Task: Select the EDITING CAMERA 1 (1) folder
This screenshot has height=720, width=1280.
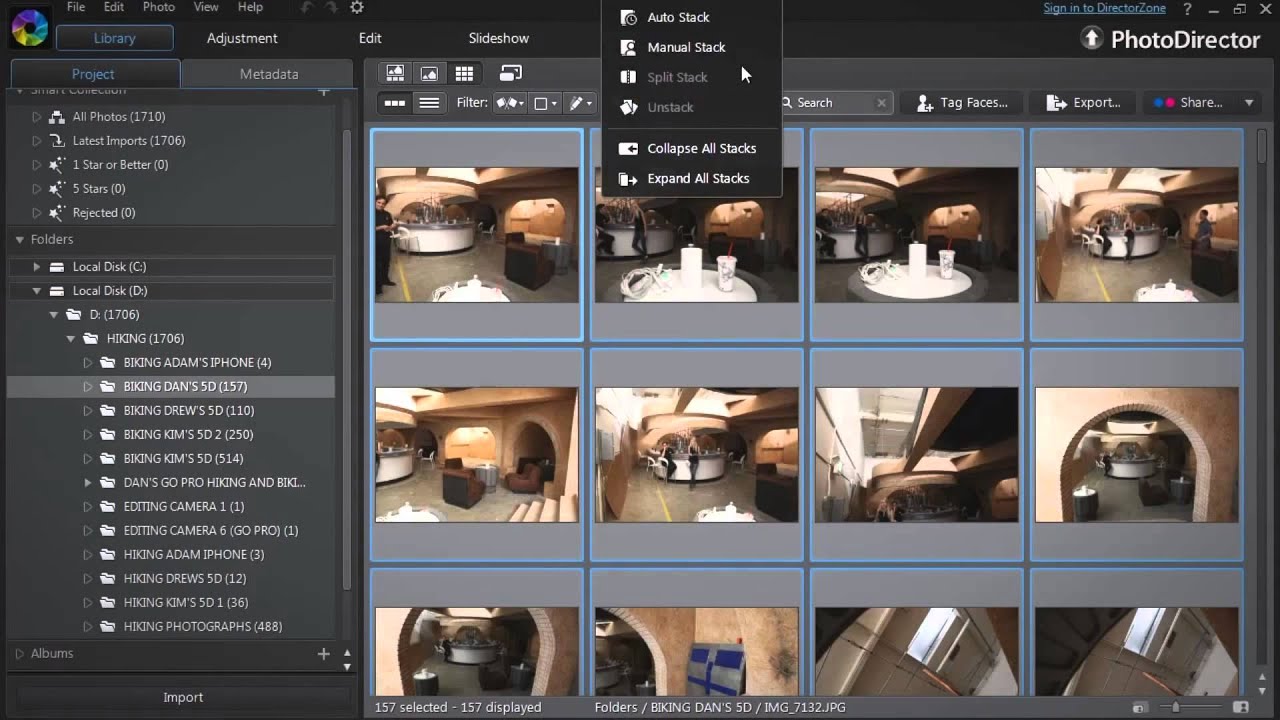Action: 184,507
